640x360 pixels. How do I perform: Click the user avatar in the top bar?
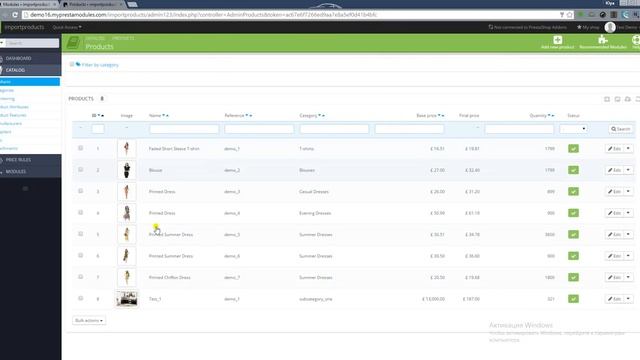point(610,27)
